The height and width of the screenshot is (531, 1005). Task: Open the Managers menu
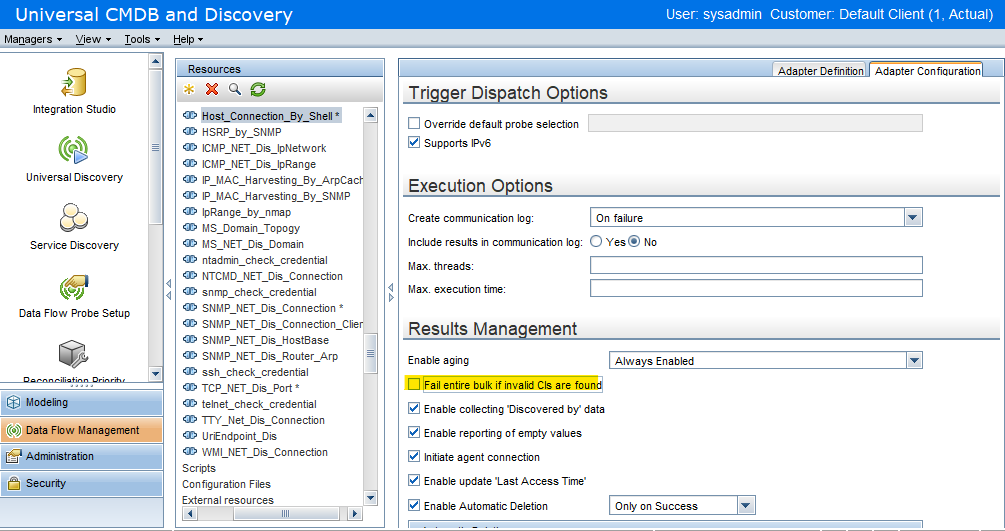33,39
